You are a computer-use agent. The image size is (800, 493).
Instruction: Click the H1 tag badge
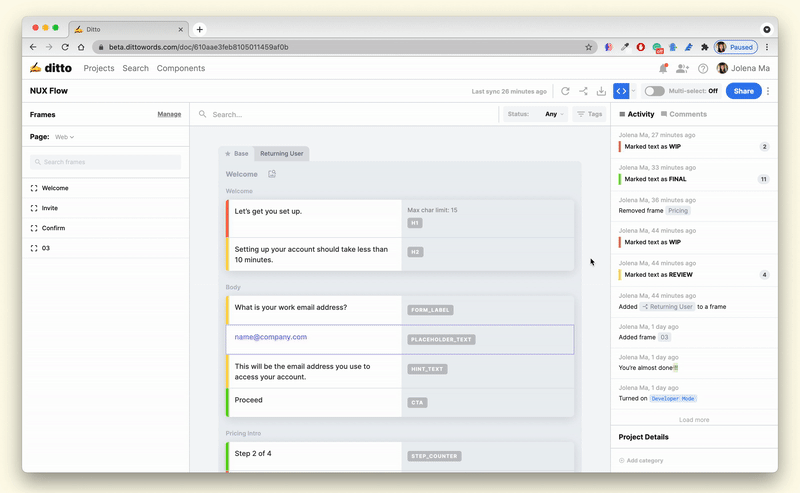(x=415, y=223)
